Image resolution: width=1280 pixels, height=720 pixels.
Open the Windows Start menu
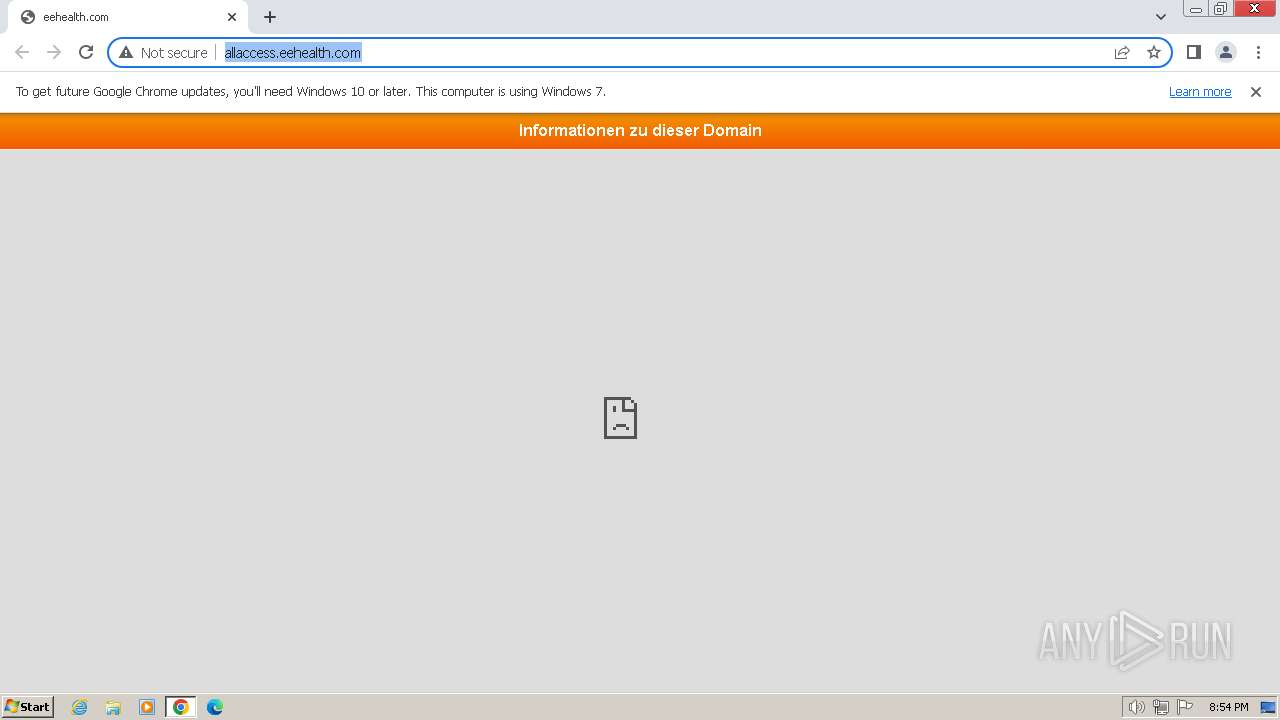click(28, 706)
